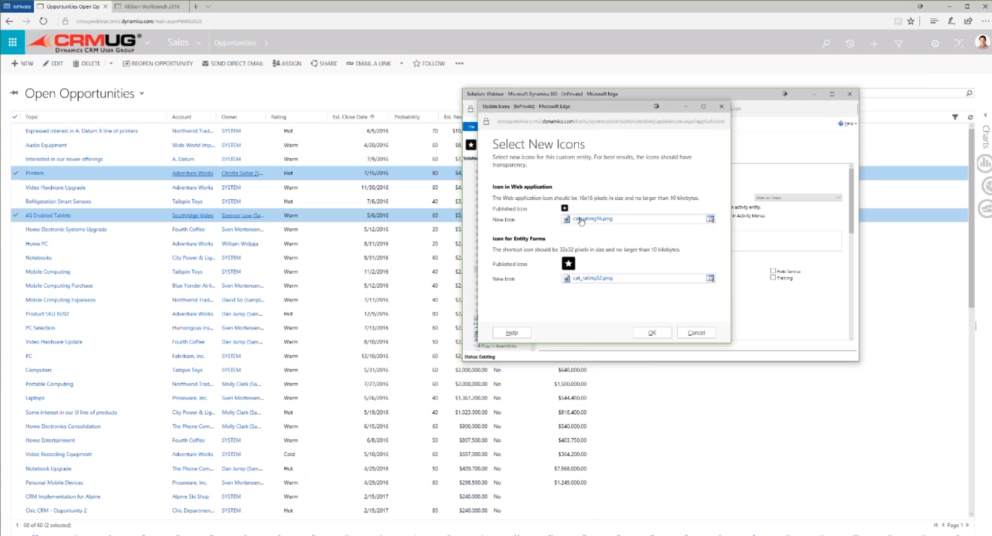992x536 pixels.
Task: Open the CRM global search magnifier icon
Action: point(826,43)
